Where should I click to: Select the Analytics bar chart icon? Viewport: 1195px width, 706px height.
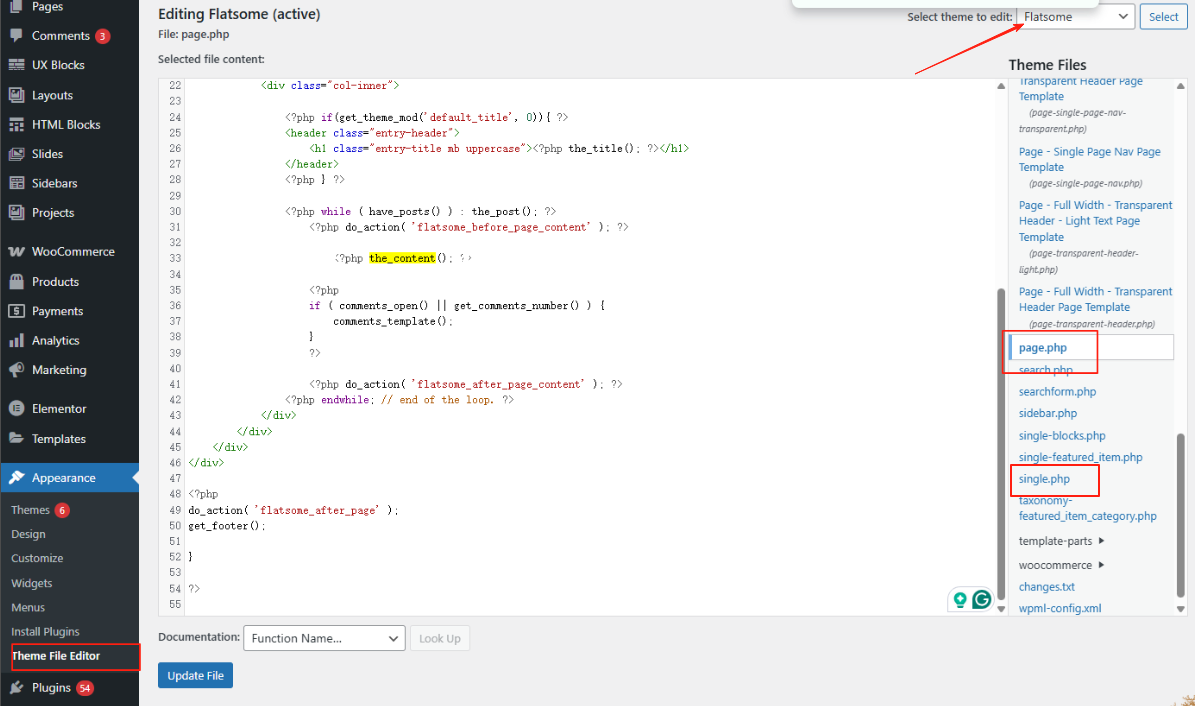[x=18, y=340]
